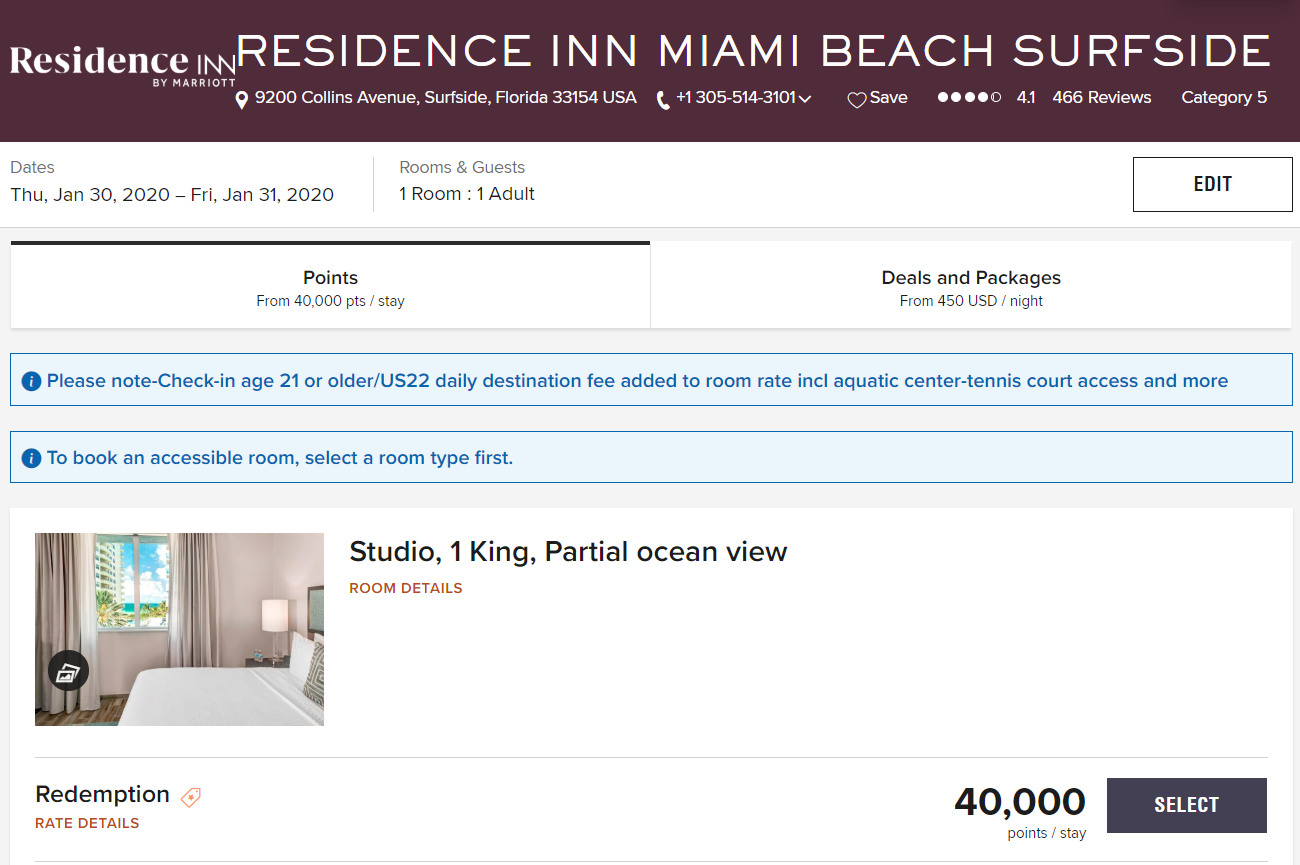This screenshot has width=1300, height=865.
Task: Click the map pin address icon
Action: click(x=241, y=100)
